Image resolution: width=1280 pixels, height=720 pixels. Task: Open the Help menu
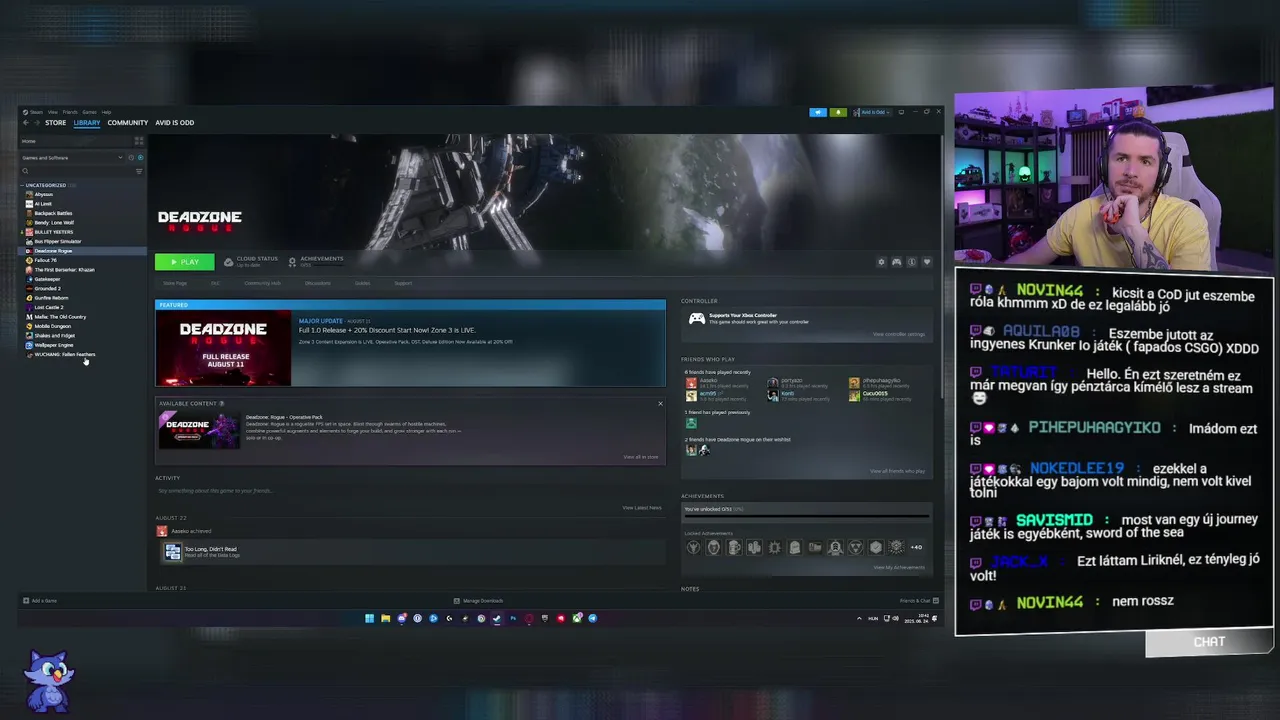point(106,112)
